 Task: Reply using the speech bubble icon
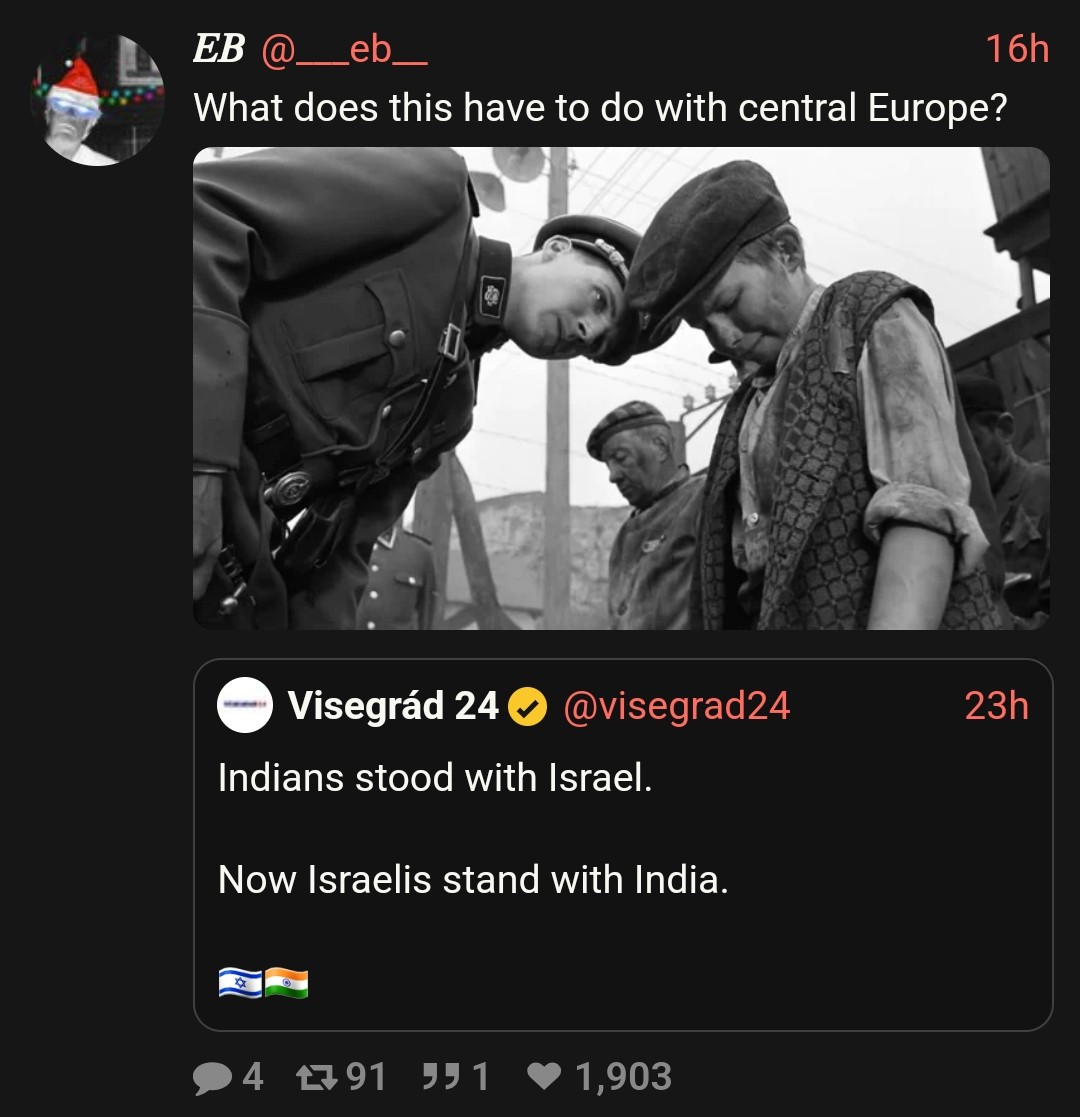tap(211, 1077)
